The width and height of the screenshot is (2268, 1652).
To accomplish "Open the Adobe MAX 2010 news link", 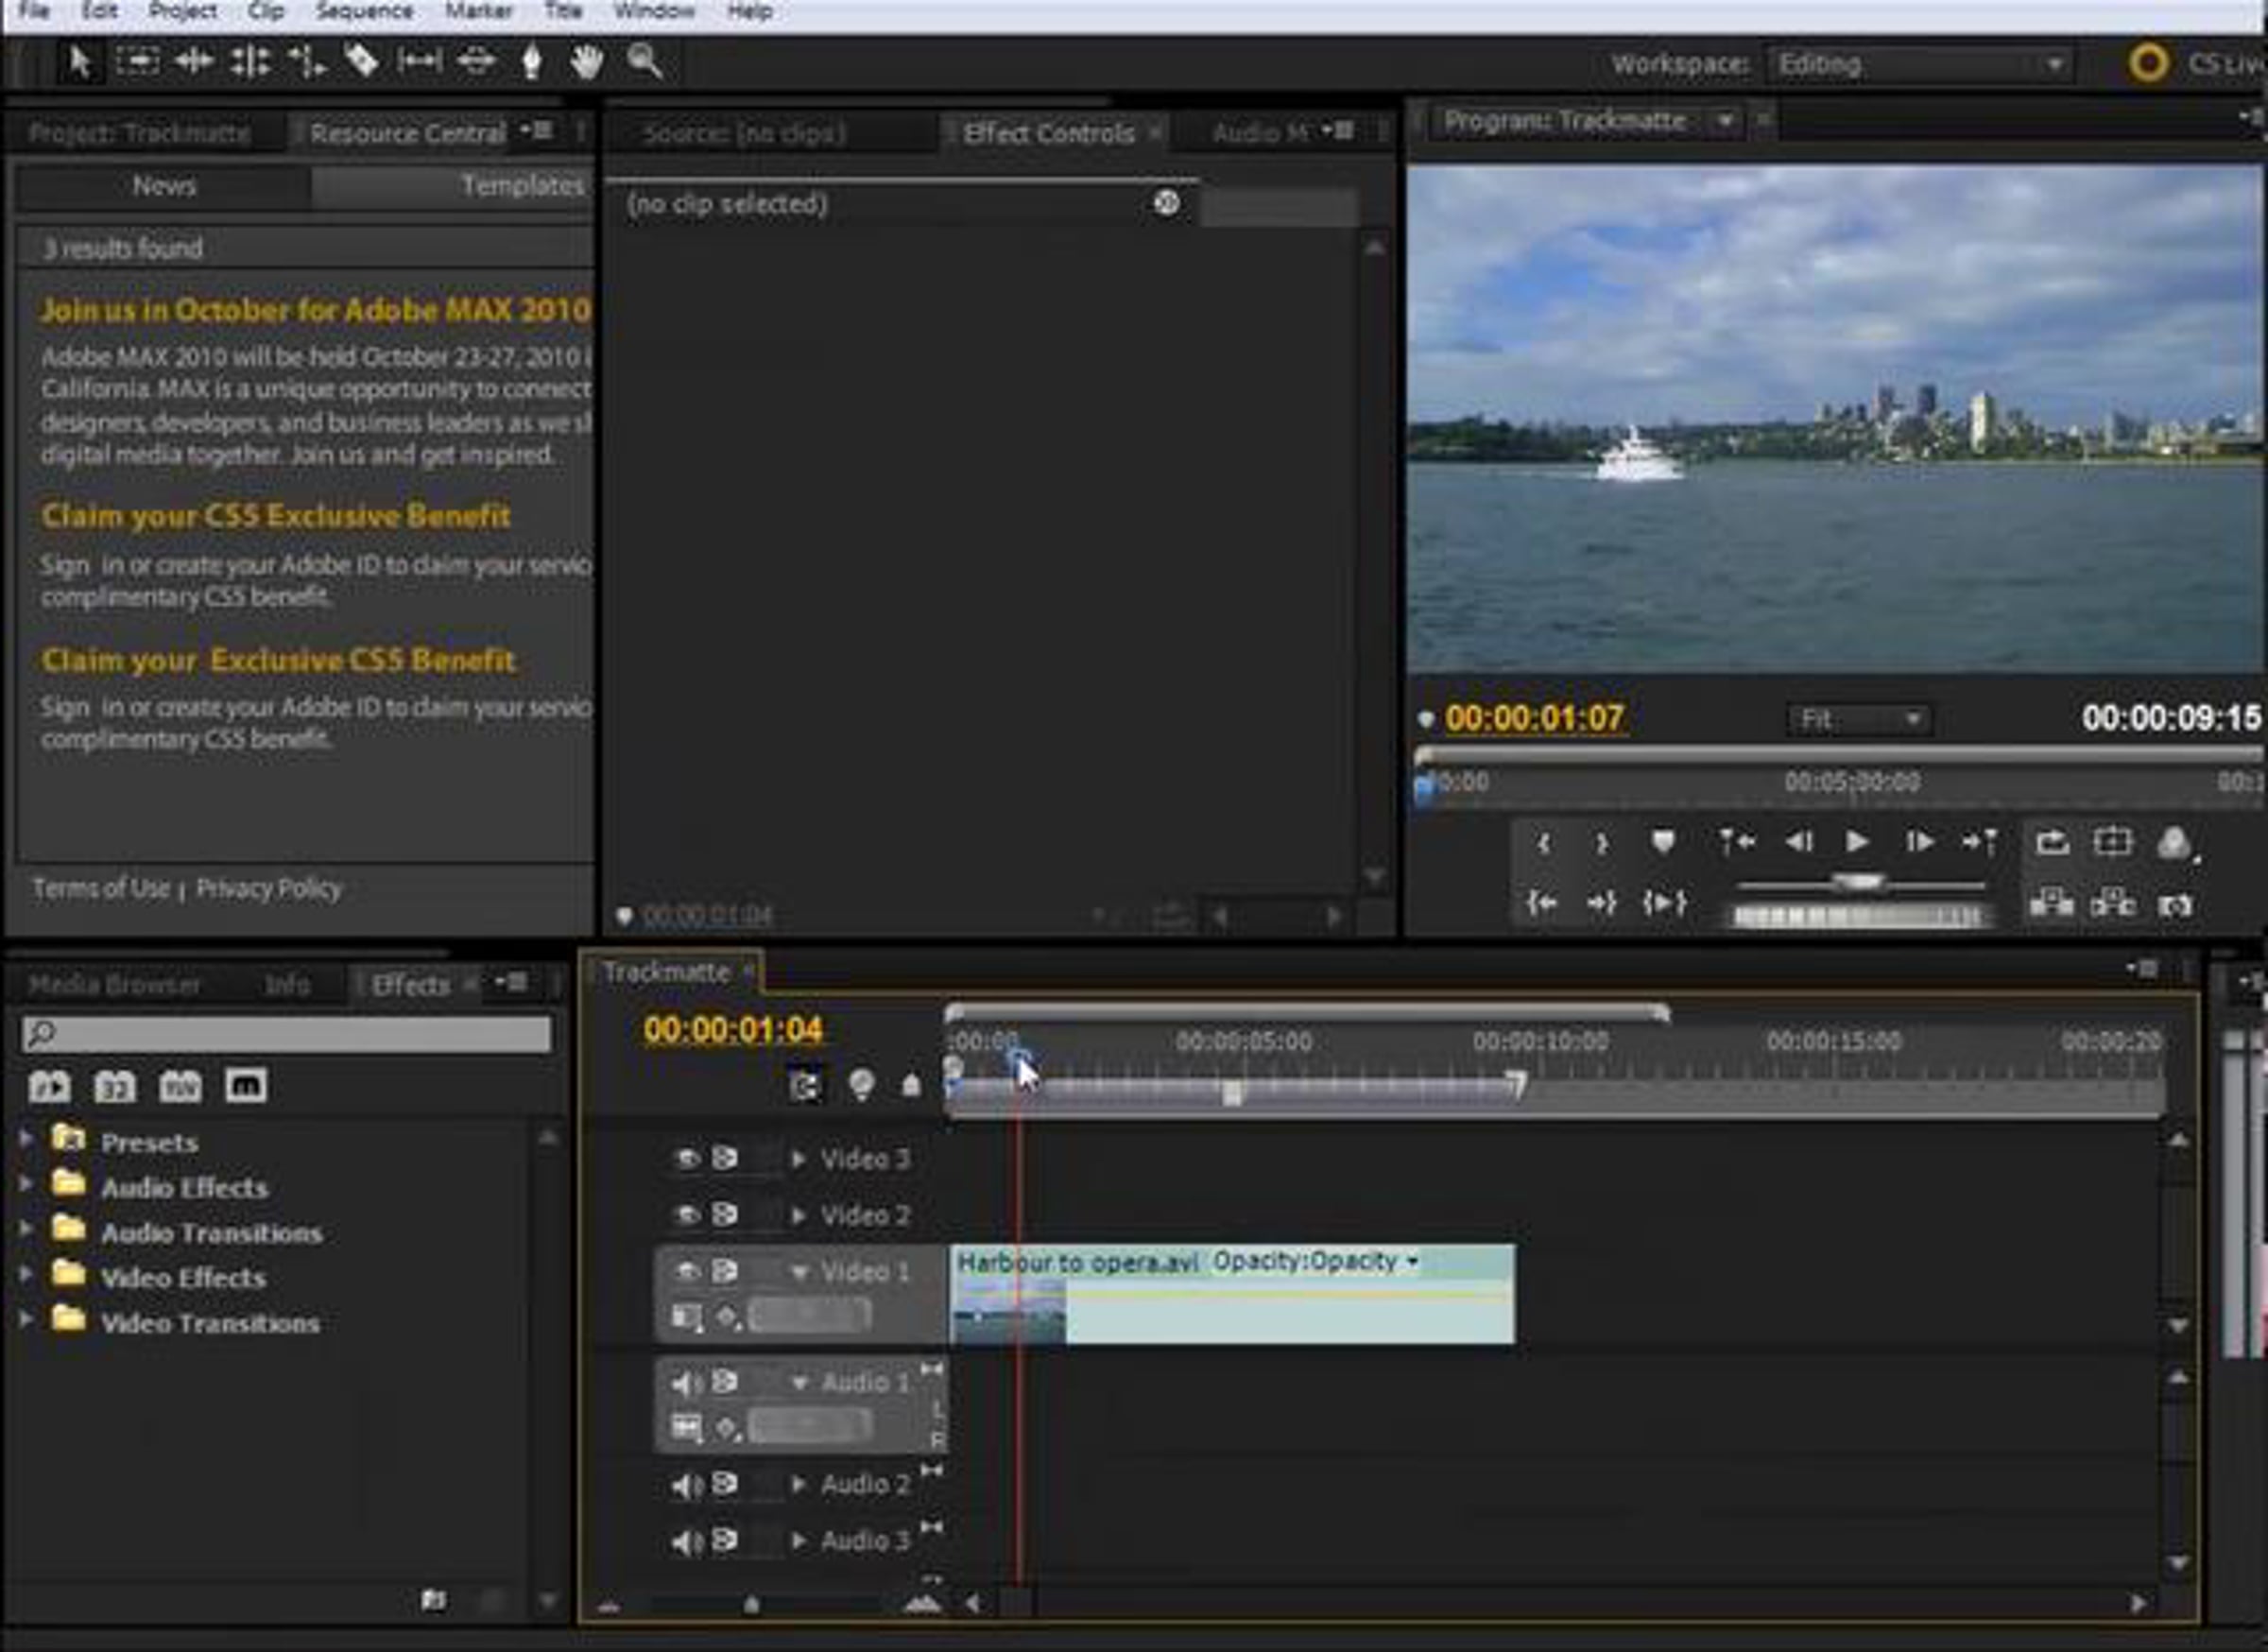I will 316,310.
